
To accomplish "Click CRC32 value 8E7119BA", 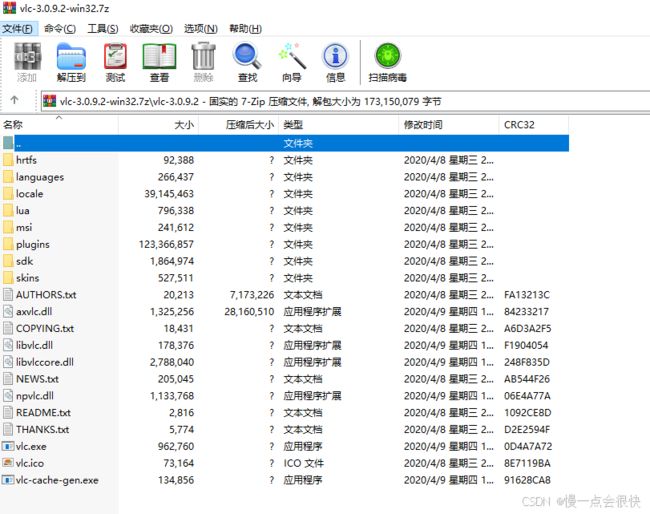I will click(x=527, y=463).
